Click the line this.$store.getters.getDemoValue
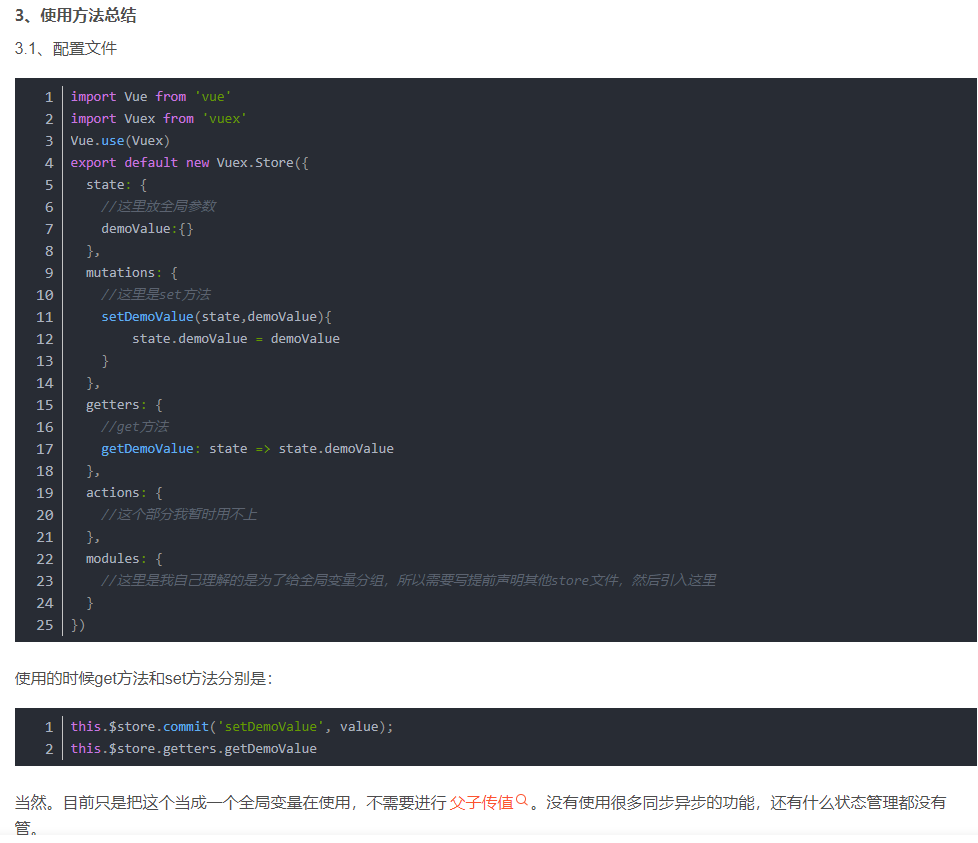Viewport: 978px width, 843px height. coord(193,748)
